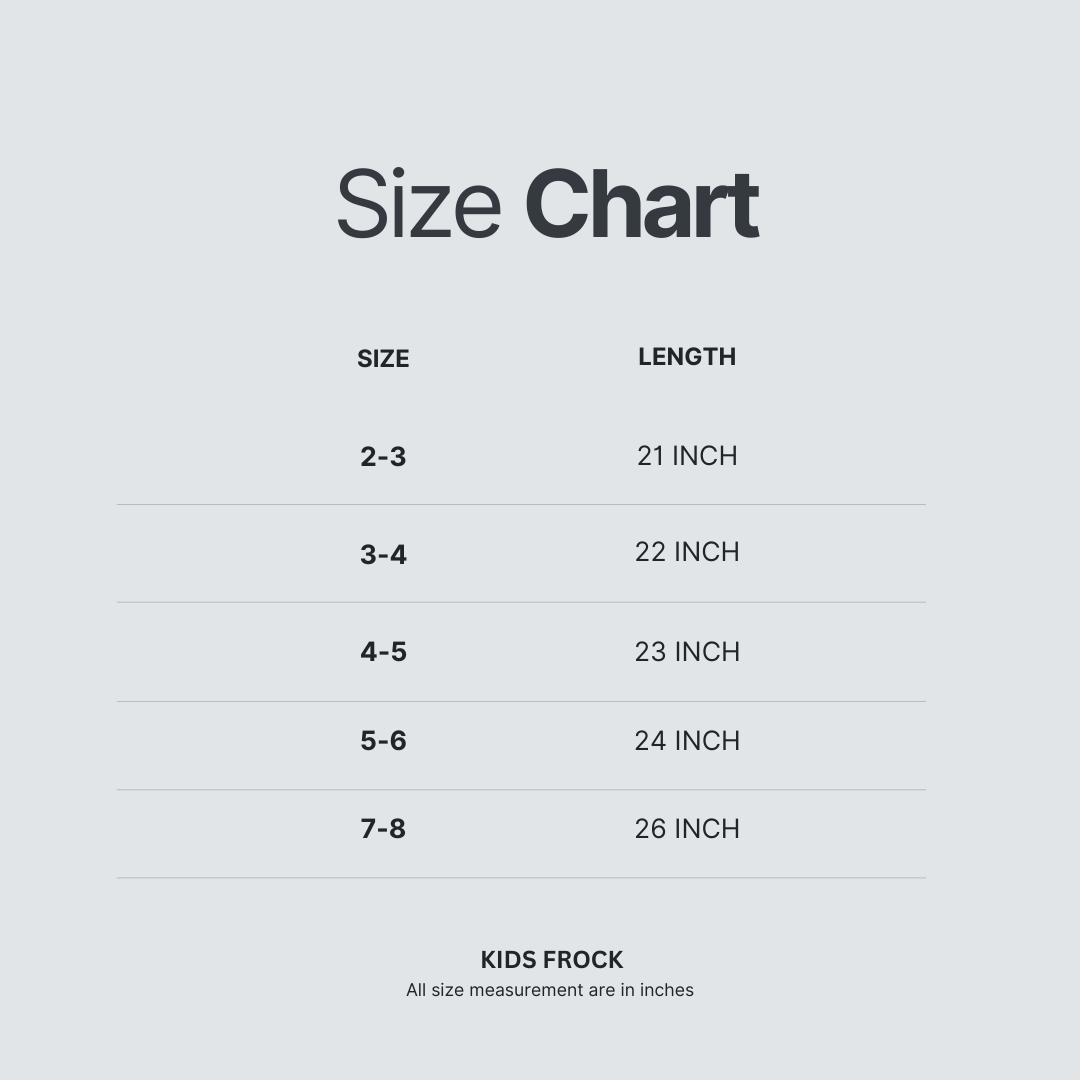Screen dimensions: 1080x1080
Task: Click the "All size measurement are in inches" note
Action: (550, 990)
